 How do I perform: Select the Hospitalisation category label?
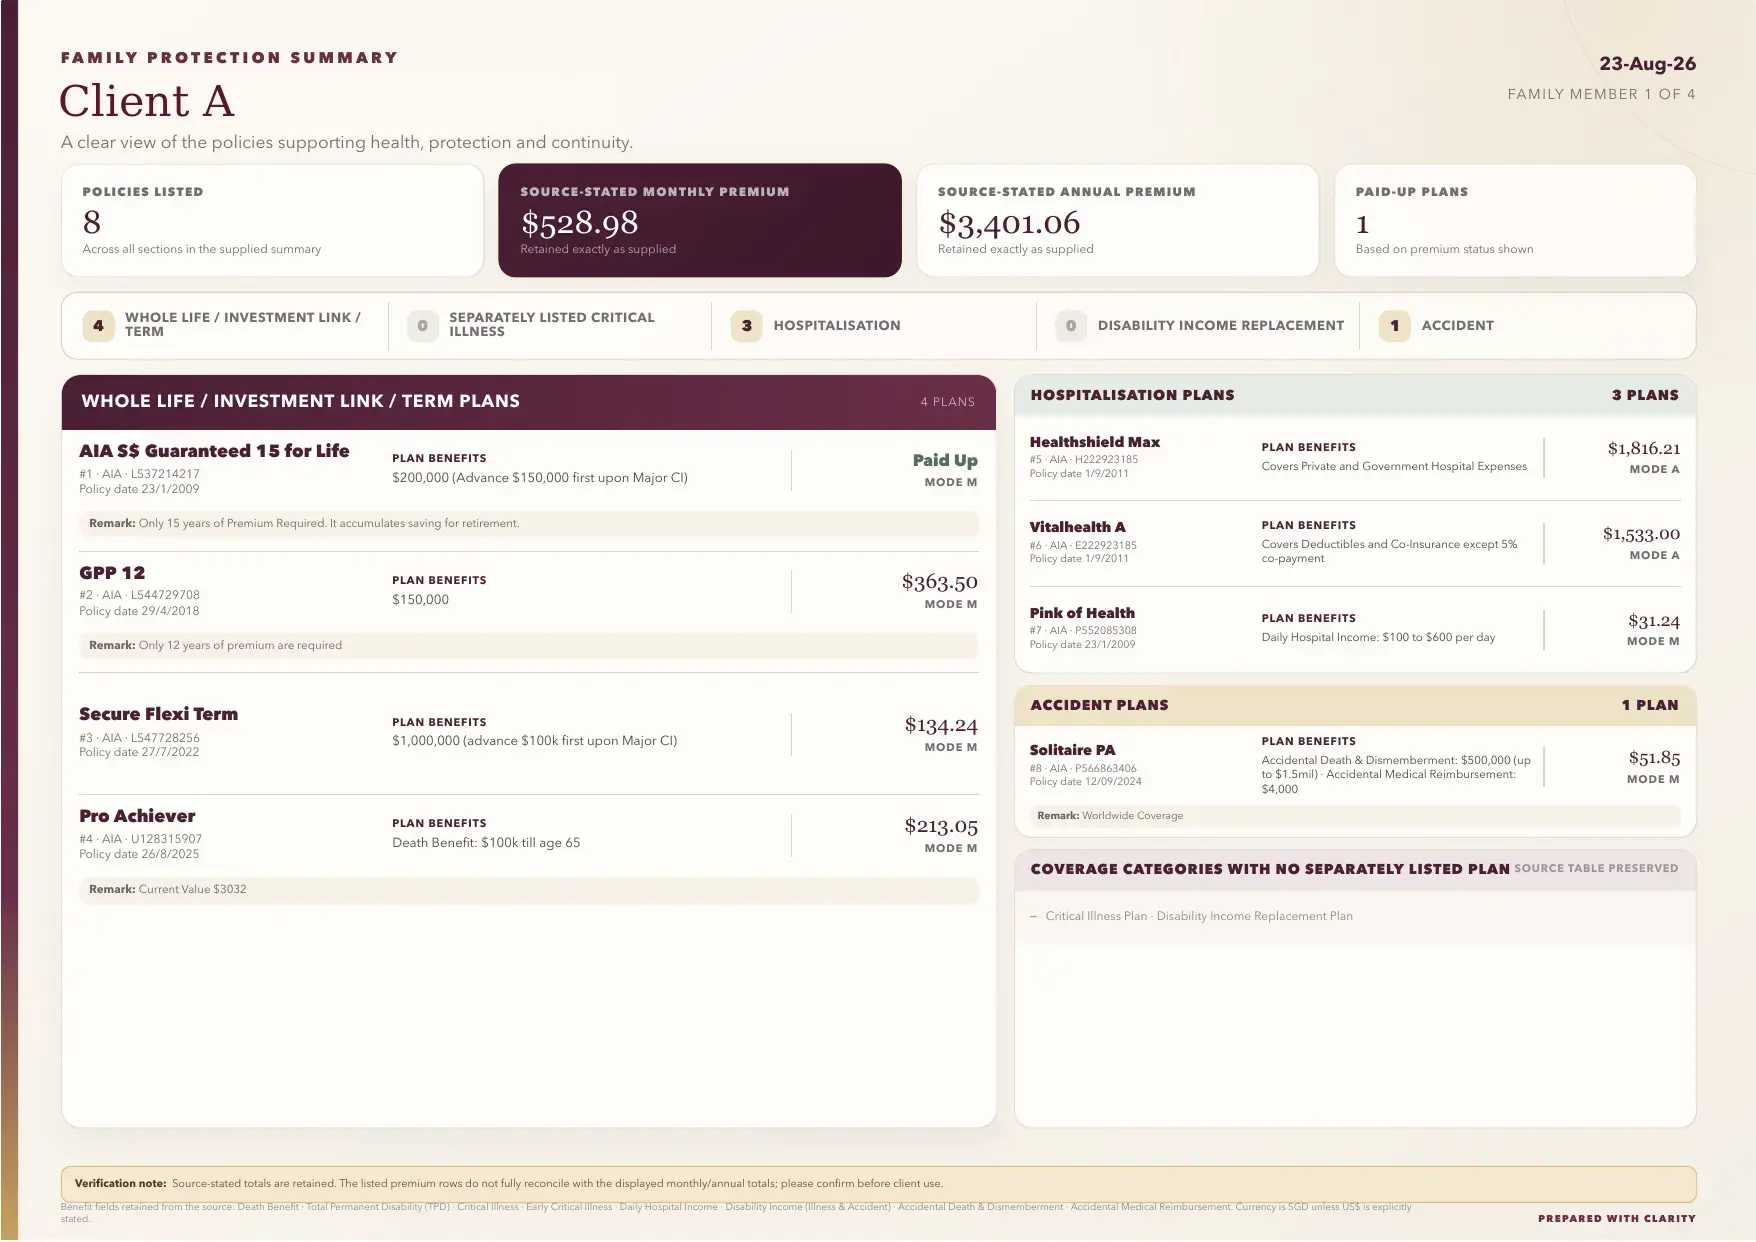pos(837,325)
